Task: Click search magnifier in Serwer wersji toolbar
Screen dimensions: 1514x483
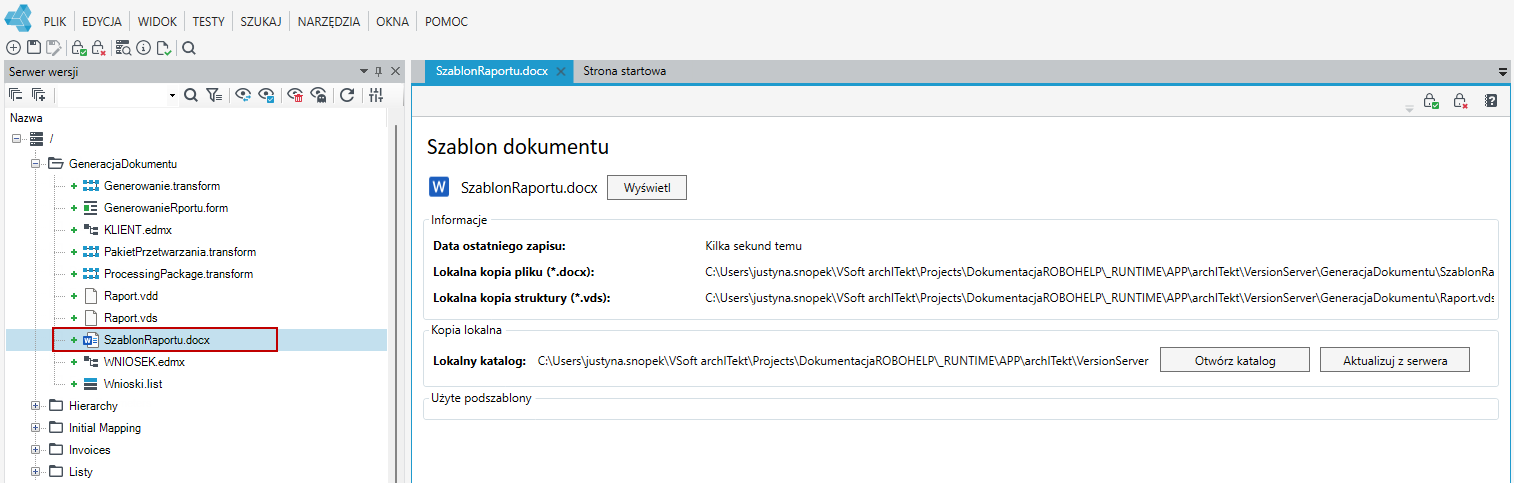Action: pos(191,95)
